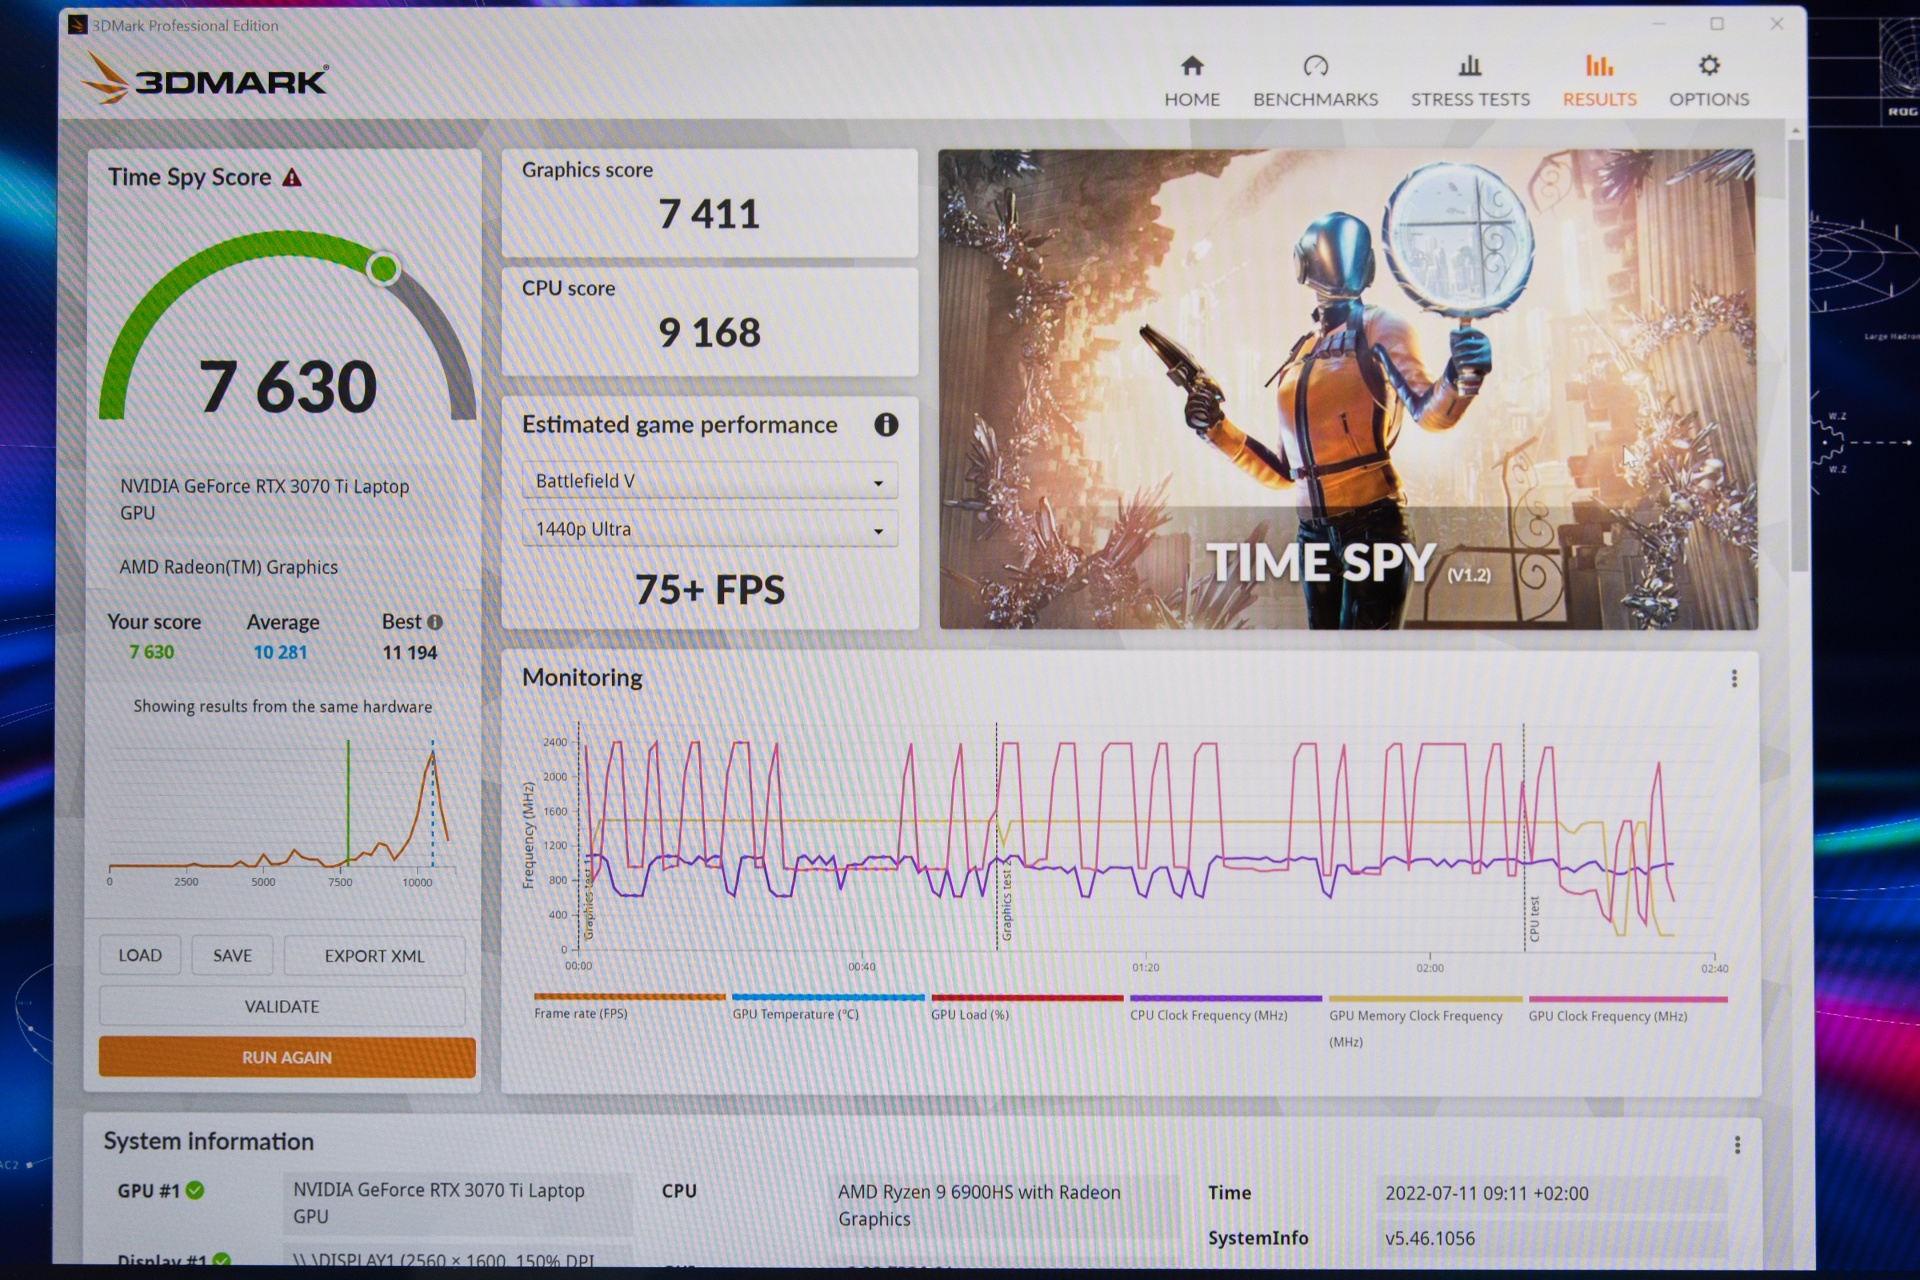The width and height of the screenshot is (1920, 1280).
Task: Go to Benchmarks gauge icon
Action: (x=1315, y=67)
